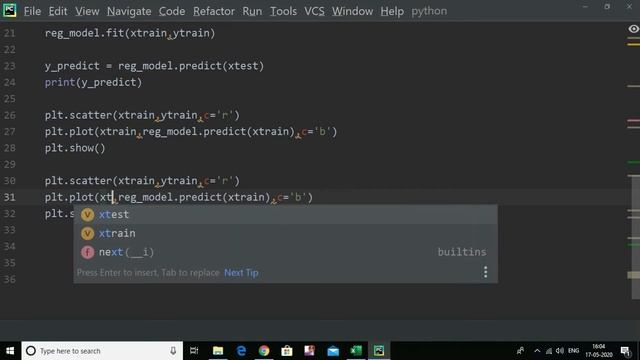Screen dimensions: 640x360
Task: Click the Type here to search box
Action: pyautogui.click(x=102, y=351)
